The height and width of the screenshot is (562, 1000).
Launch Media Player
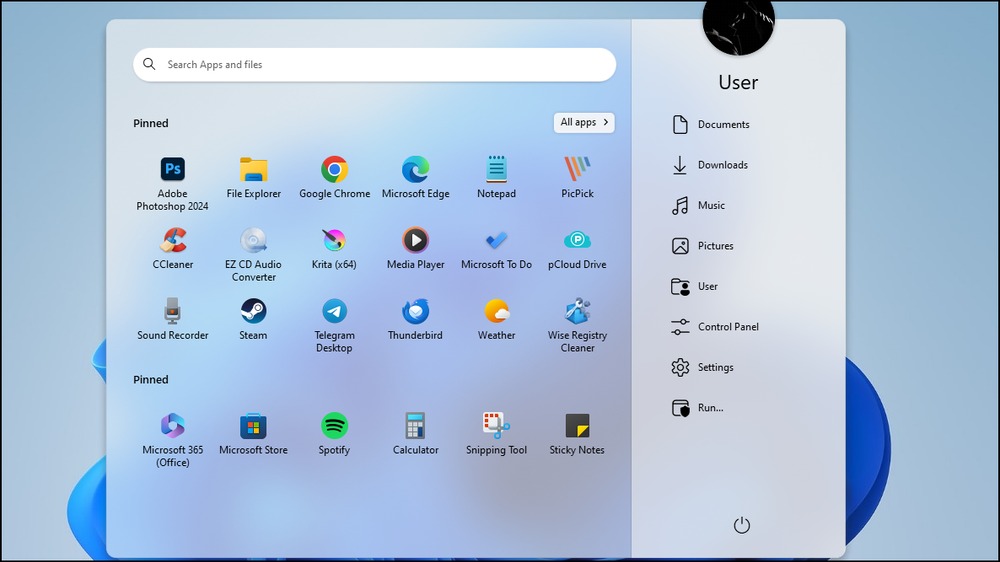[x=415, y=249]
